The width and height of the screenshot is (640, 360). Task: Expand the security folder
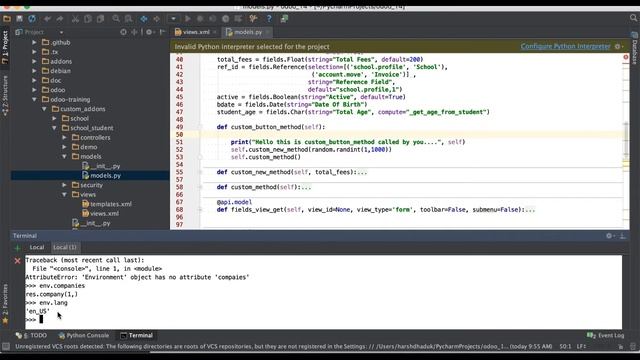64,185
